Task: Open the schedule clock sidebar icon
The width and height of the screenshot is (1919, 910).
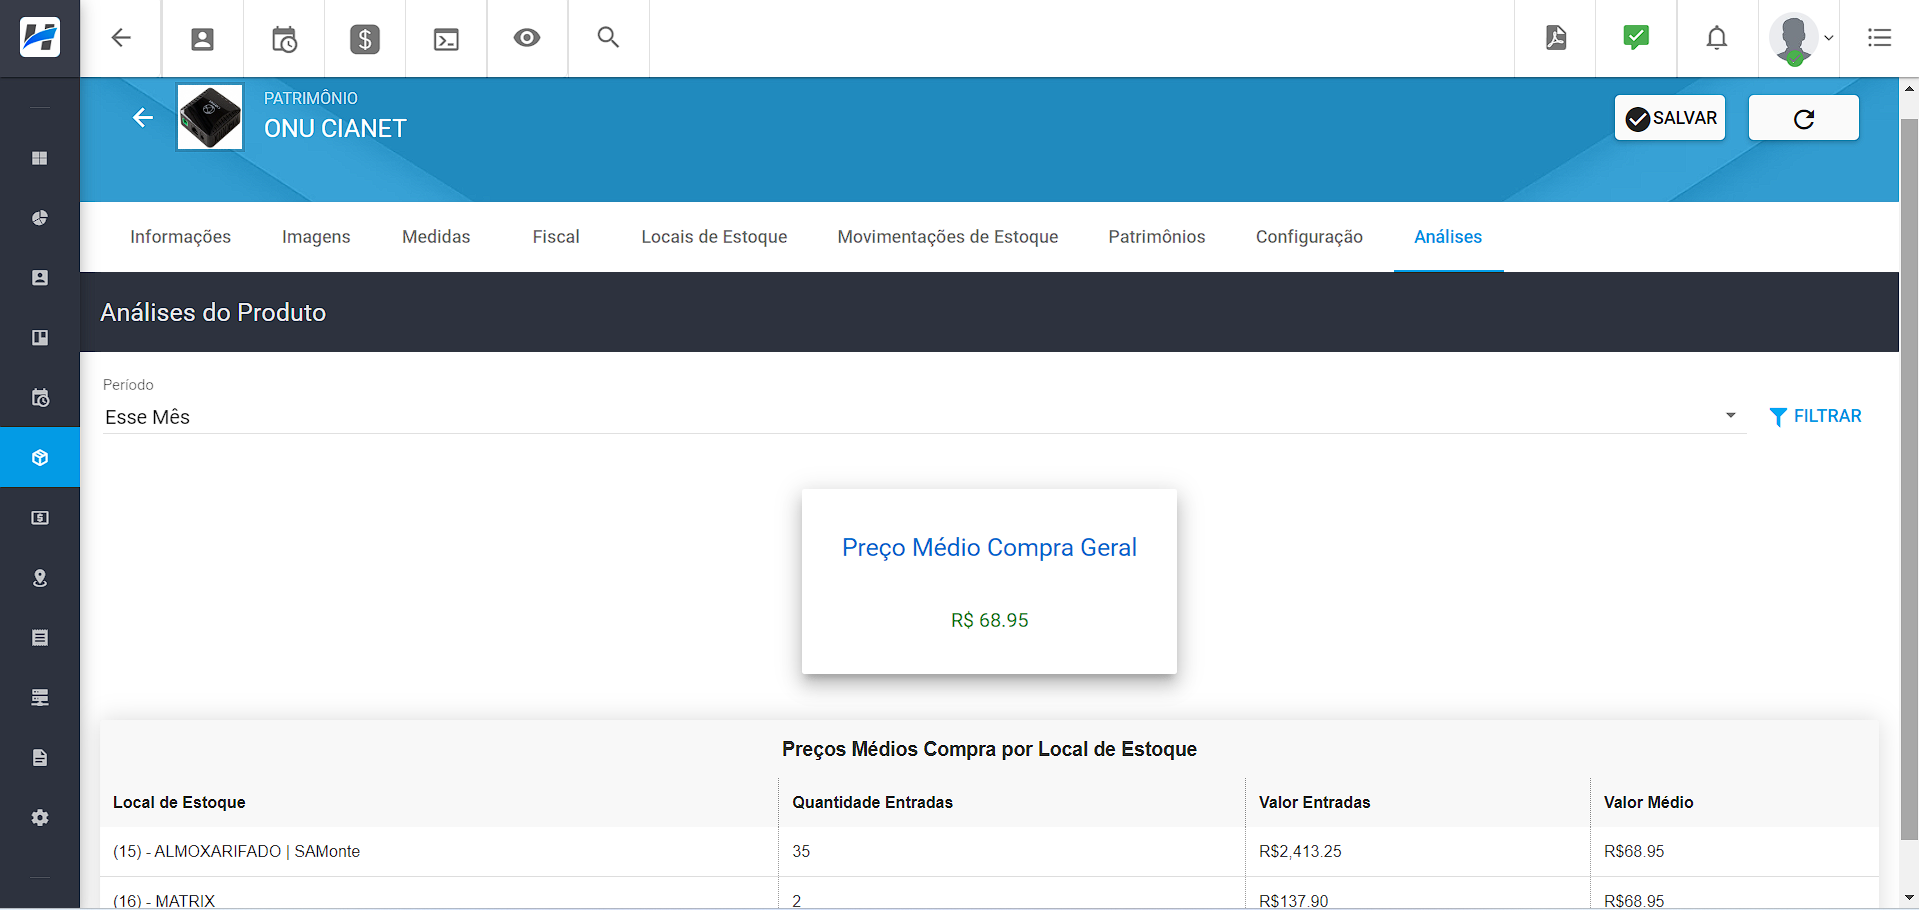Action: tap(40, 398)
